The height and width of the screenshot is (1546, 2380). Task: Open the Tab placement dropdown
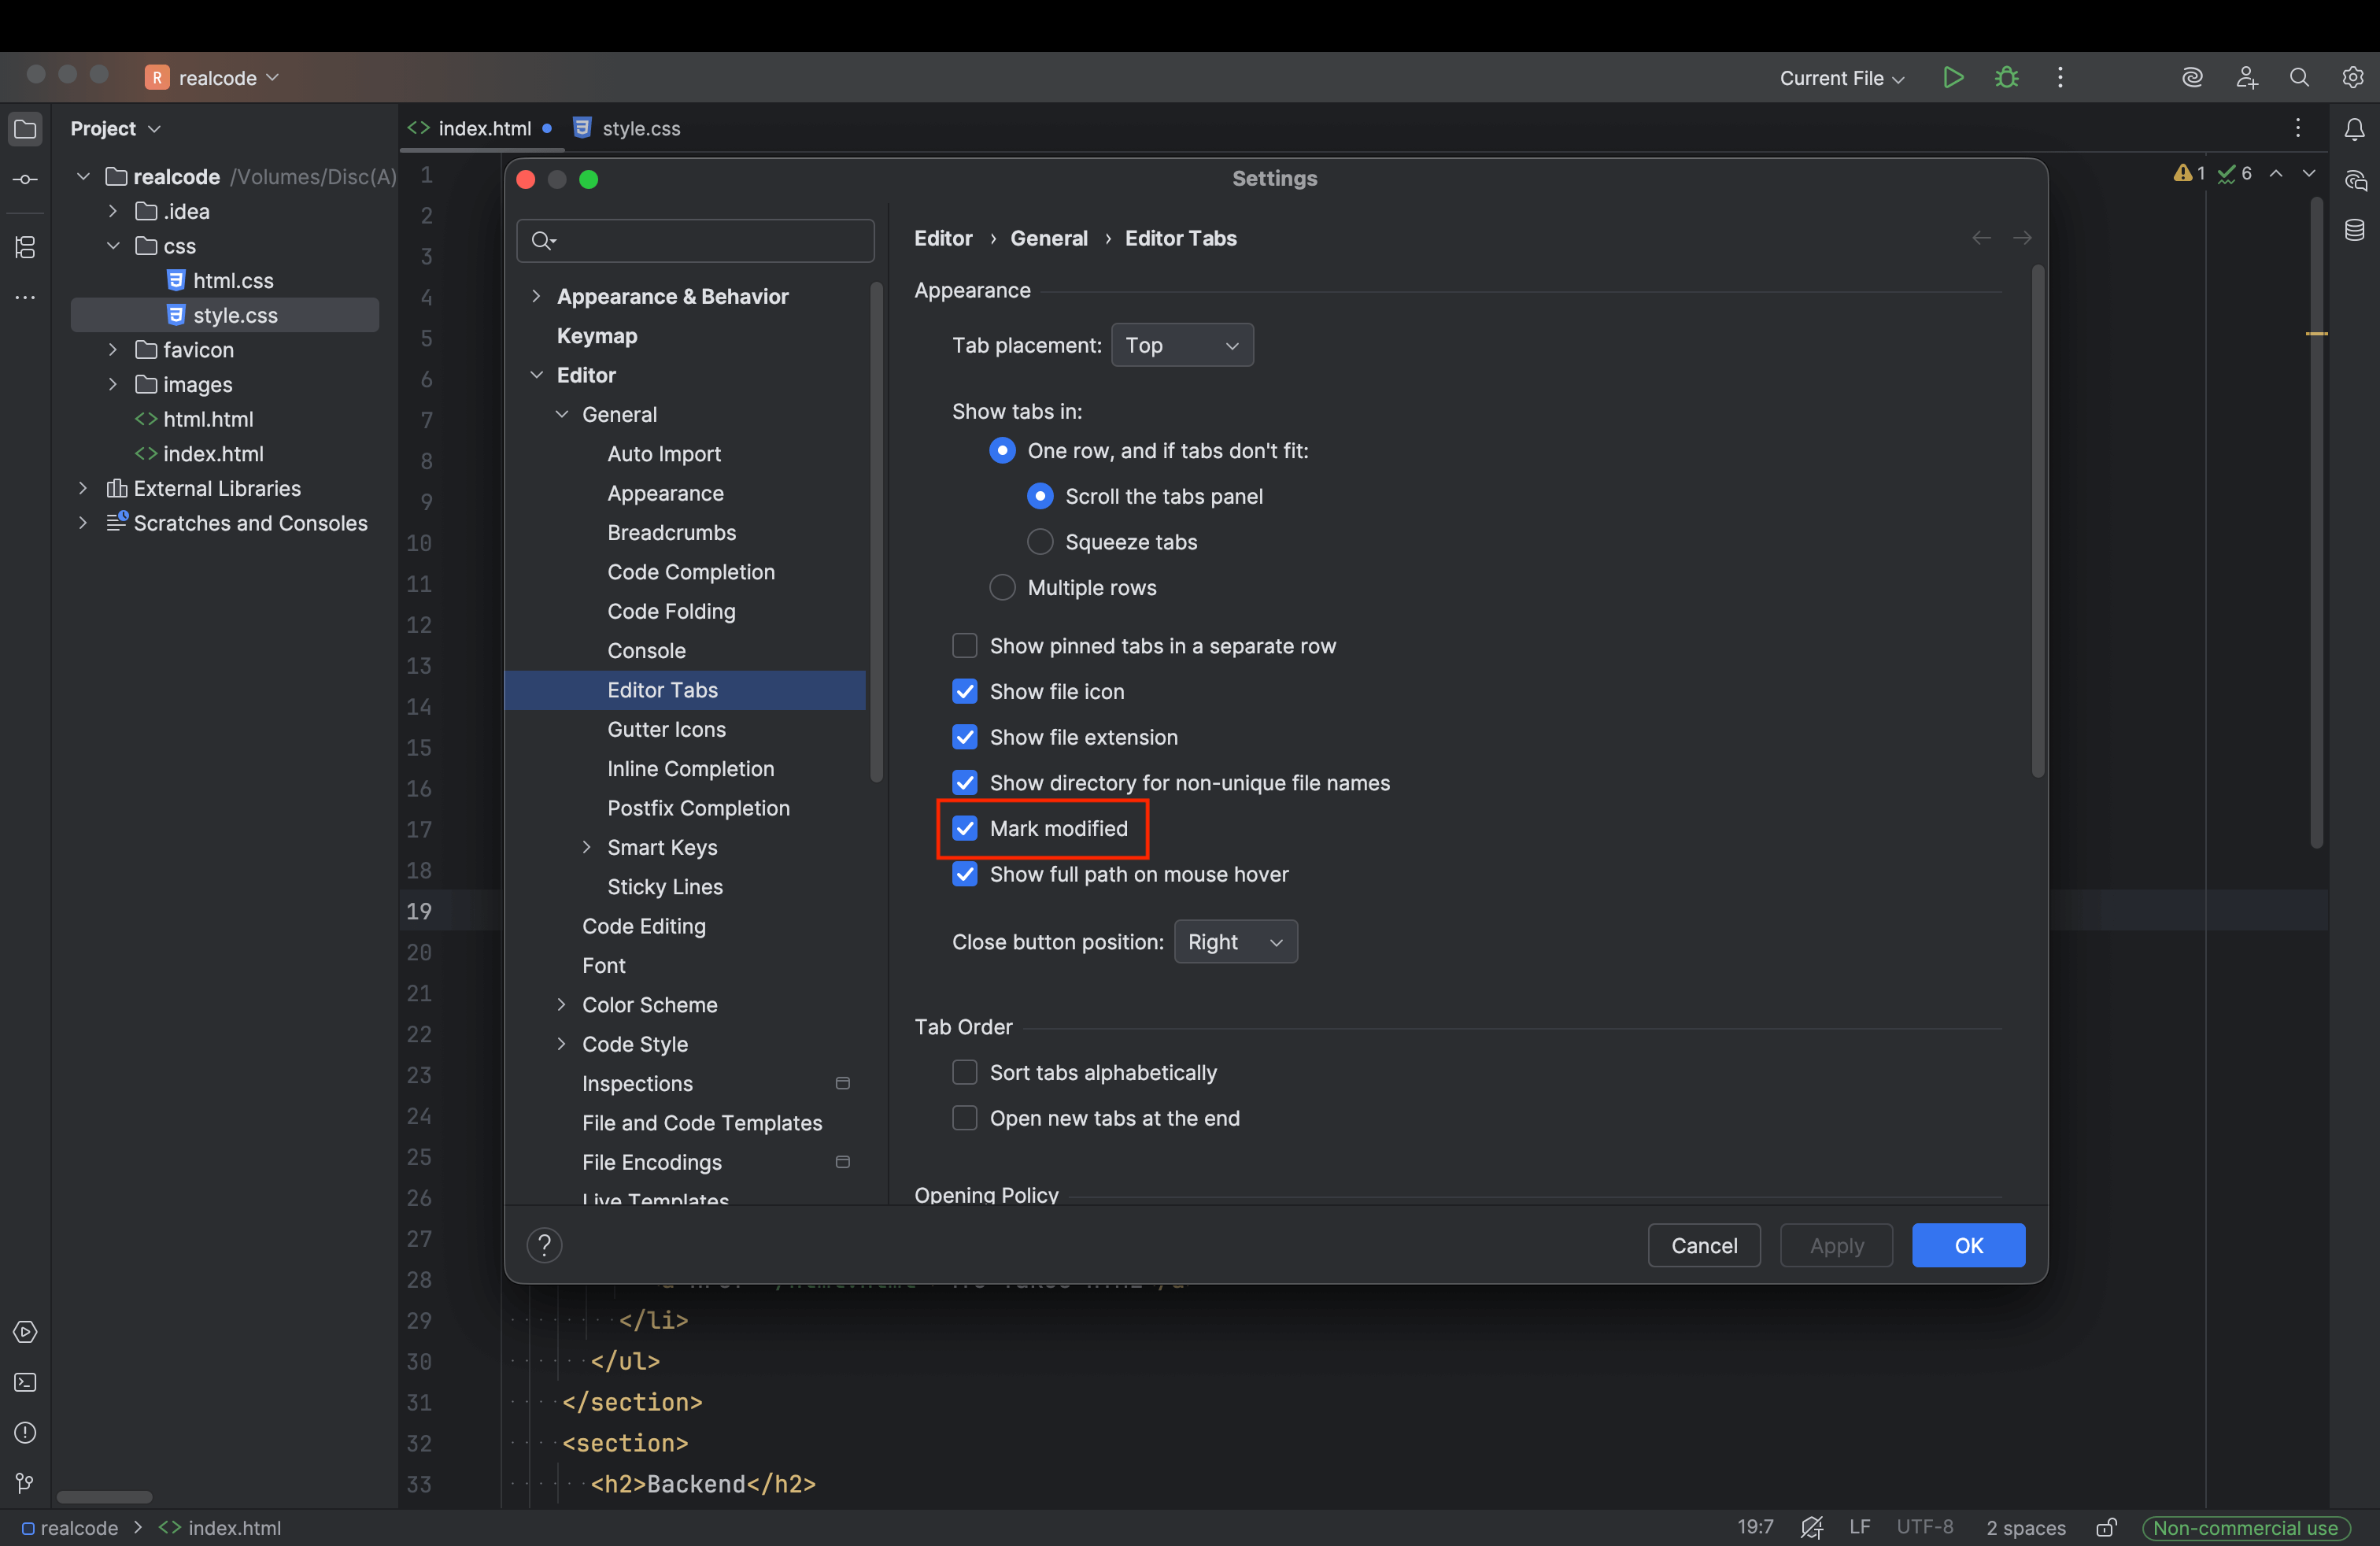1181,345
